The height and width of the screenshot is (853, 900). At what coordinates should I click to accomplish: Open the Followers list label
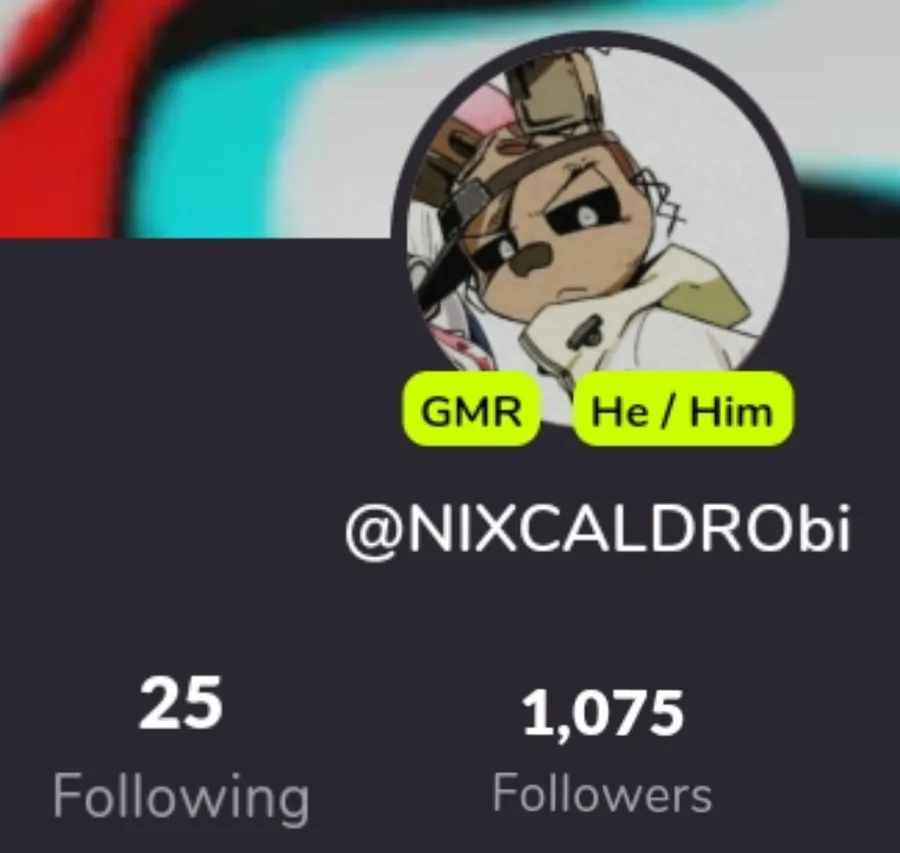coord(603,794)
